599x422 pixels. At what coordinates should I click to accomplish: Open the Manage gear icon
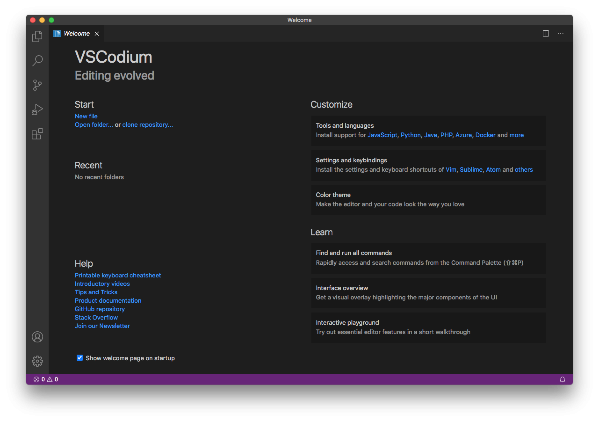[x=37, y=361]
